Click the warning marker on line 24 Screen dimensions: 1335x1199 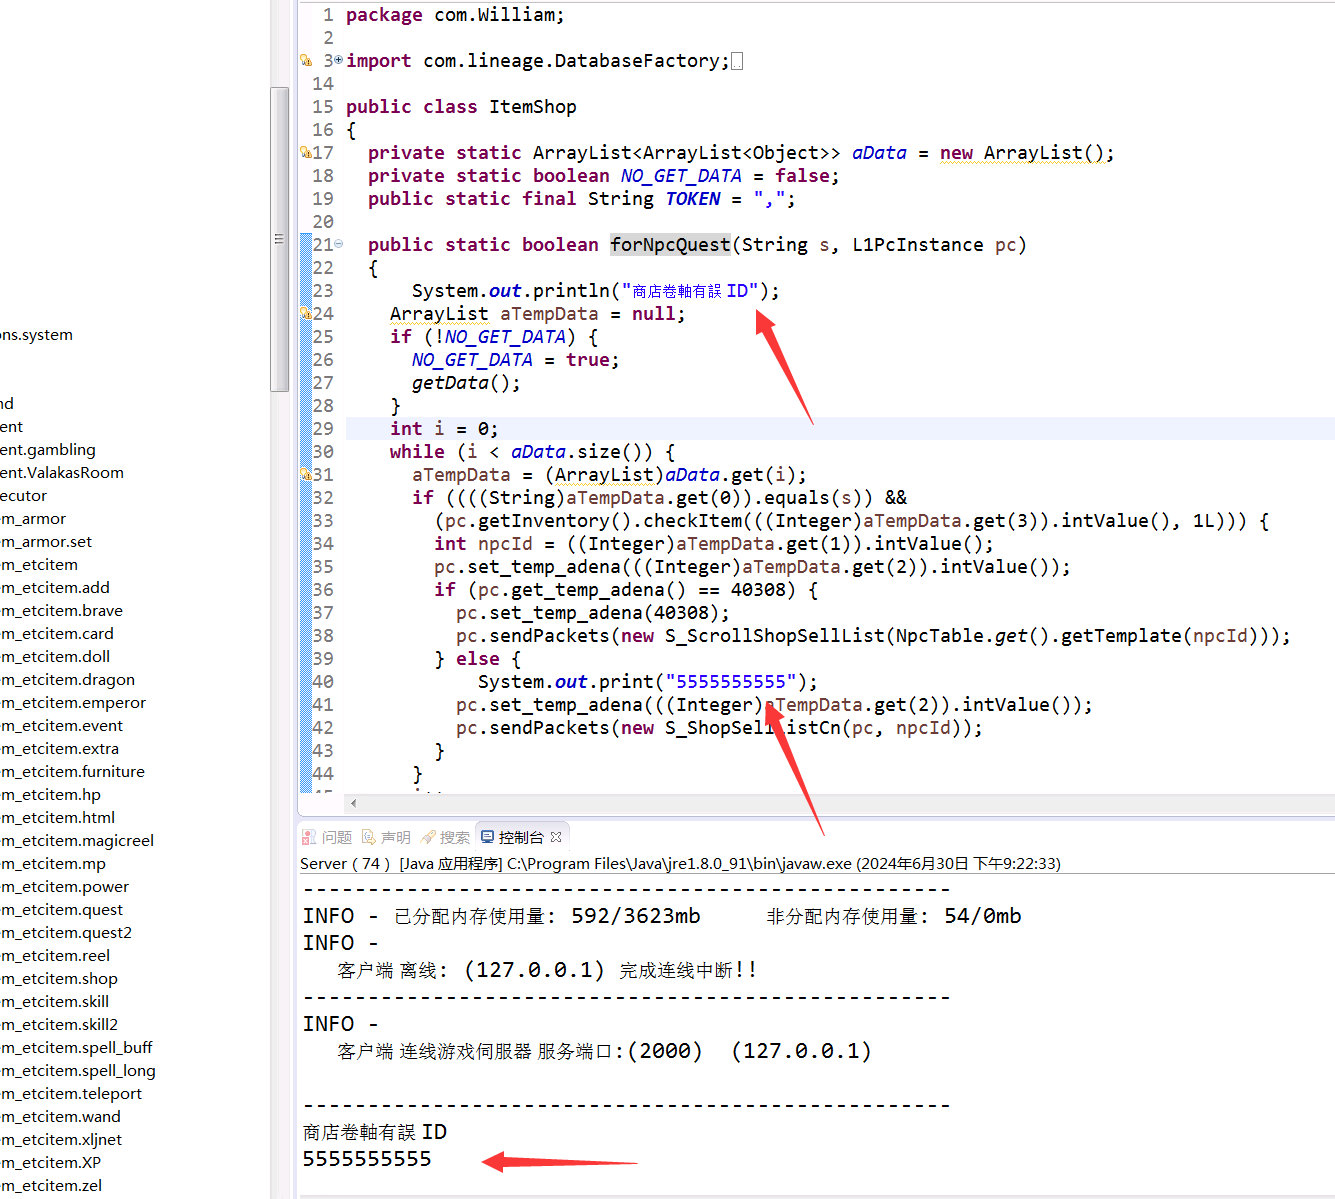coord(306,314)
